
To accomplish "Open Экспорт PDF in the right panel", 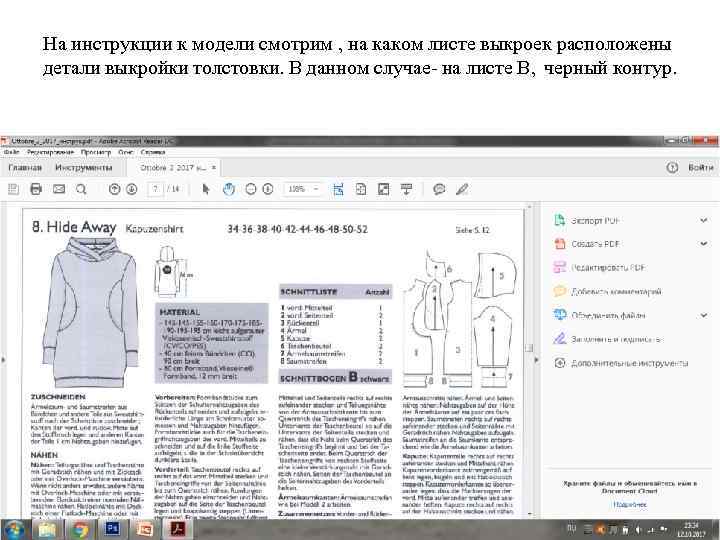I will (592, 219).
